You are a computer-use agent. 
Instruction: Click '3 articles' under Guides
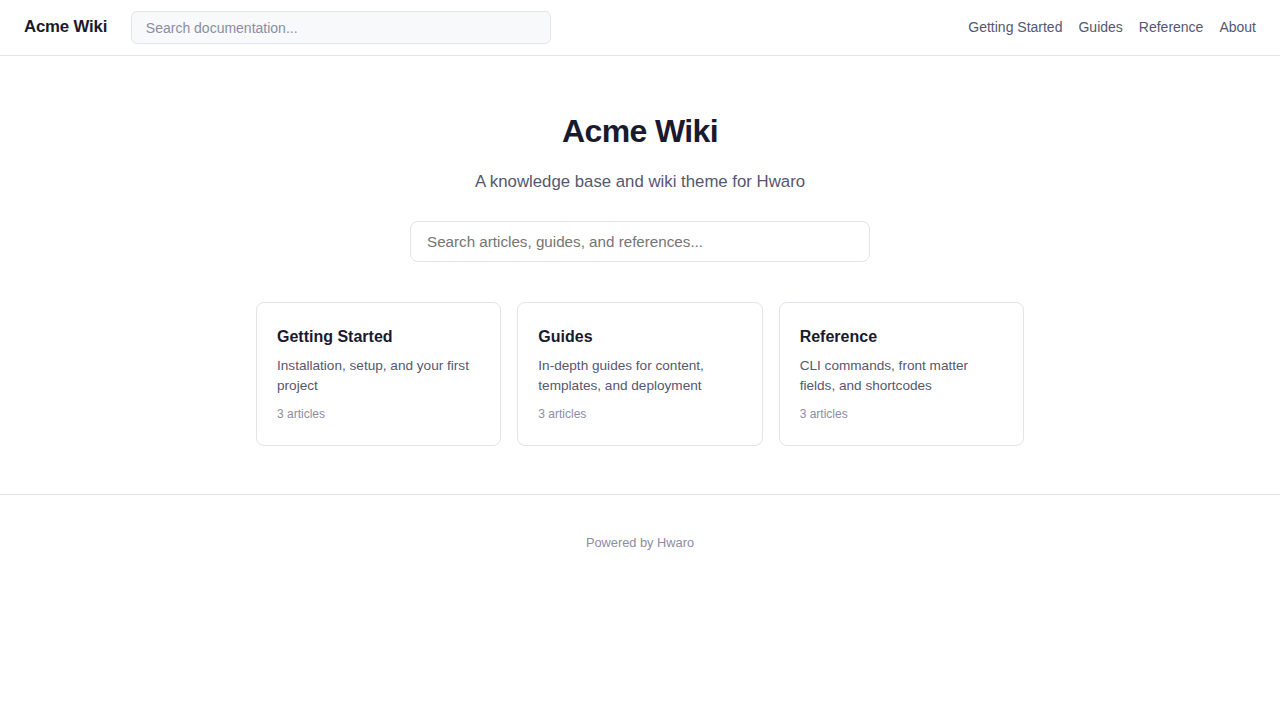click(562, 413)
